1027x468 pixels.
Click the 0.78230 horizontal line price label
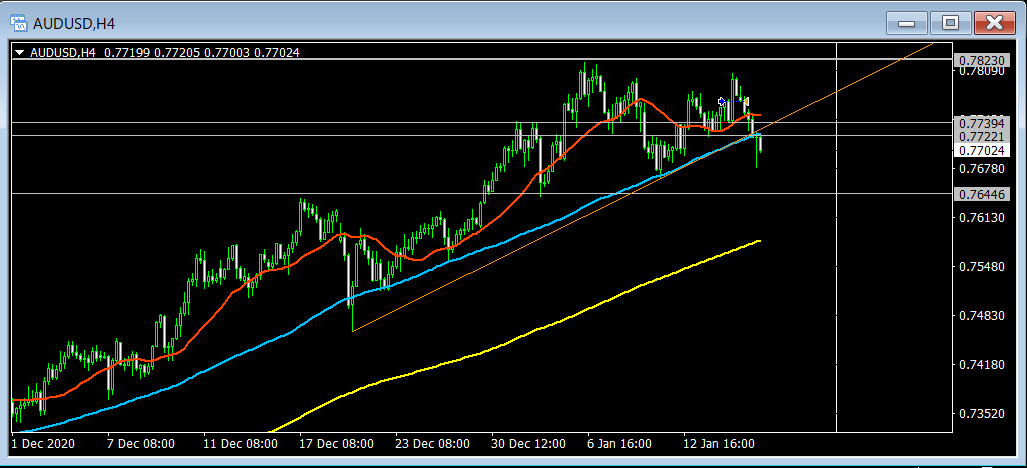pyautogui.click(x=982, y=60)
